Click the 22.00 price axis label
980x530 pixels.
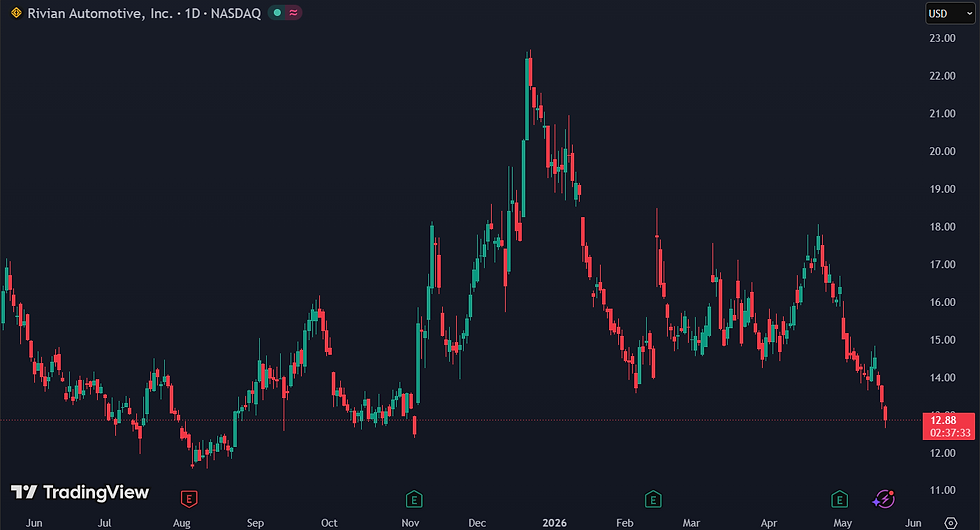(x=942, y=76)
